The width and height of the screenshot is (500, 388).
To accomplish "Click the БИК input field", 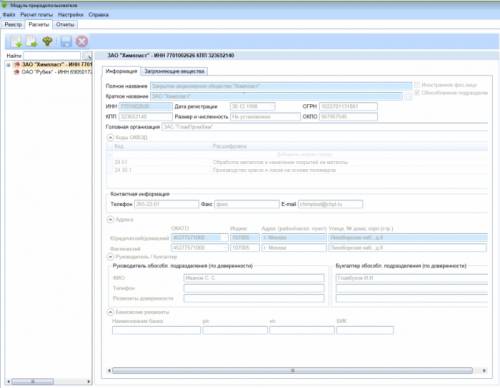I will point(365,330).
